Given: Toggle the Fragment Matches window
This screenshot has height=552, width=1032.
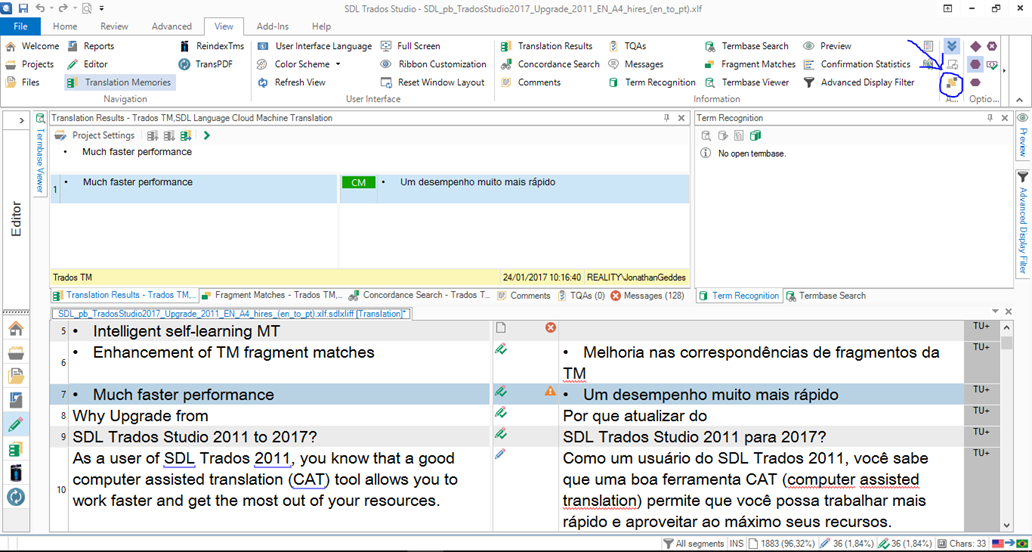Looking at the screenshot, I should 750,64.
